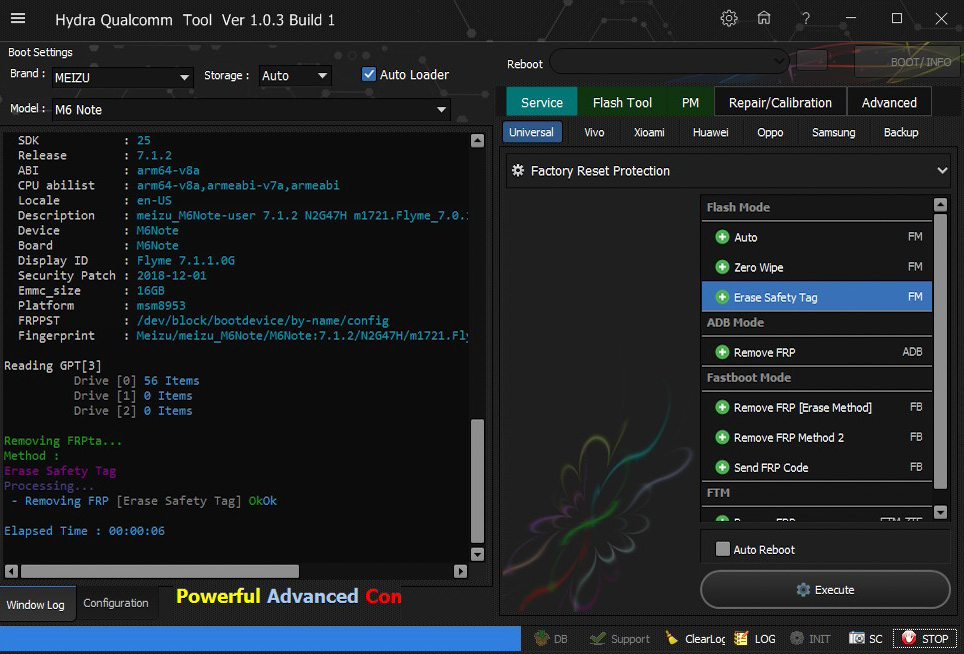
Task: Select Backup sub-tab
Action: pyautogui.click(x=901, y=132)
